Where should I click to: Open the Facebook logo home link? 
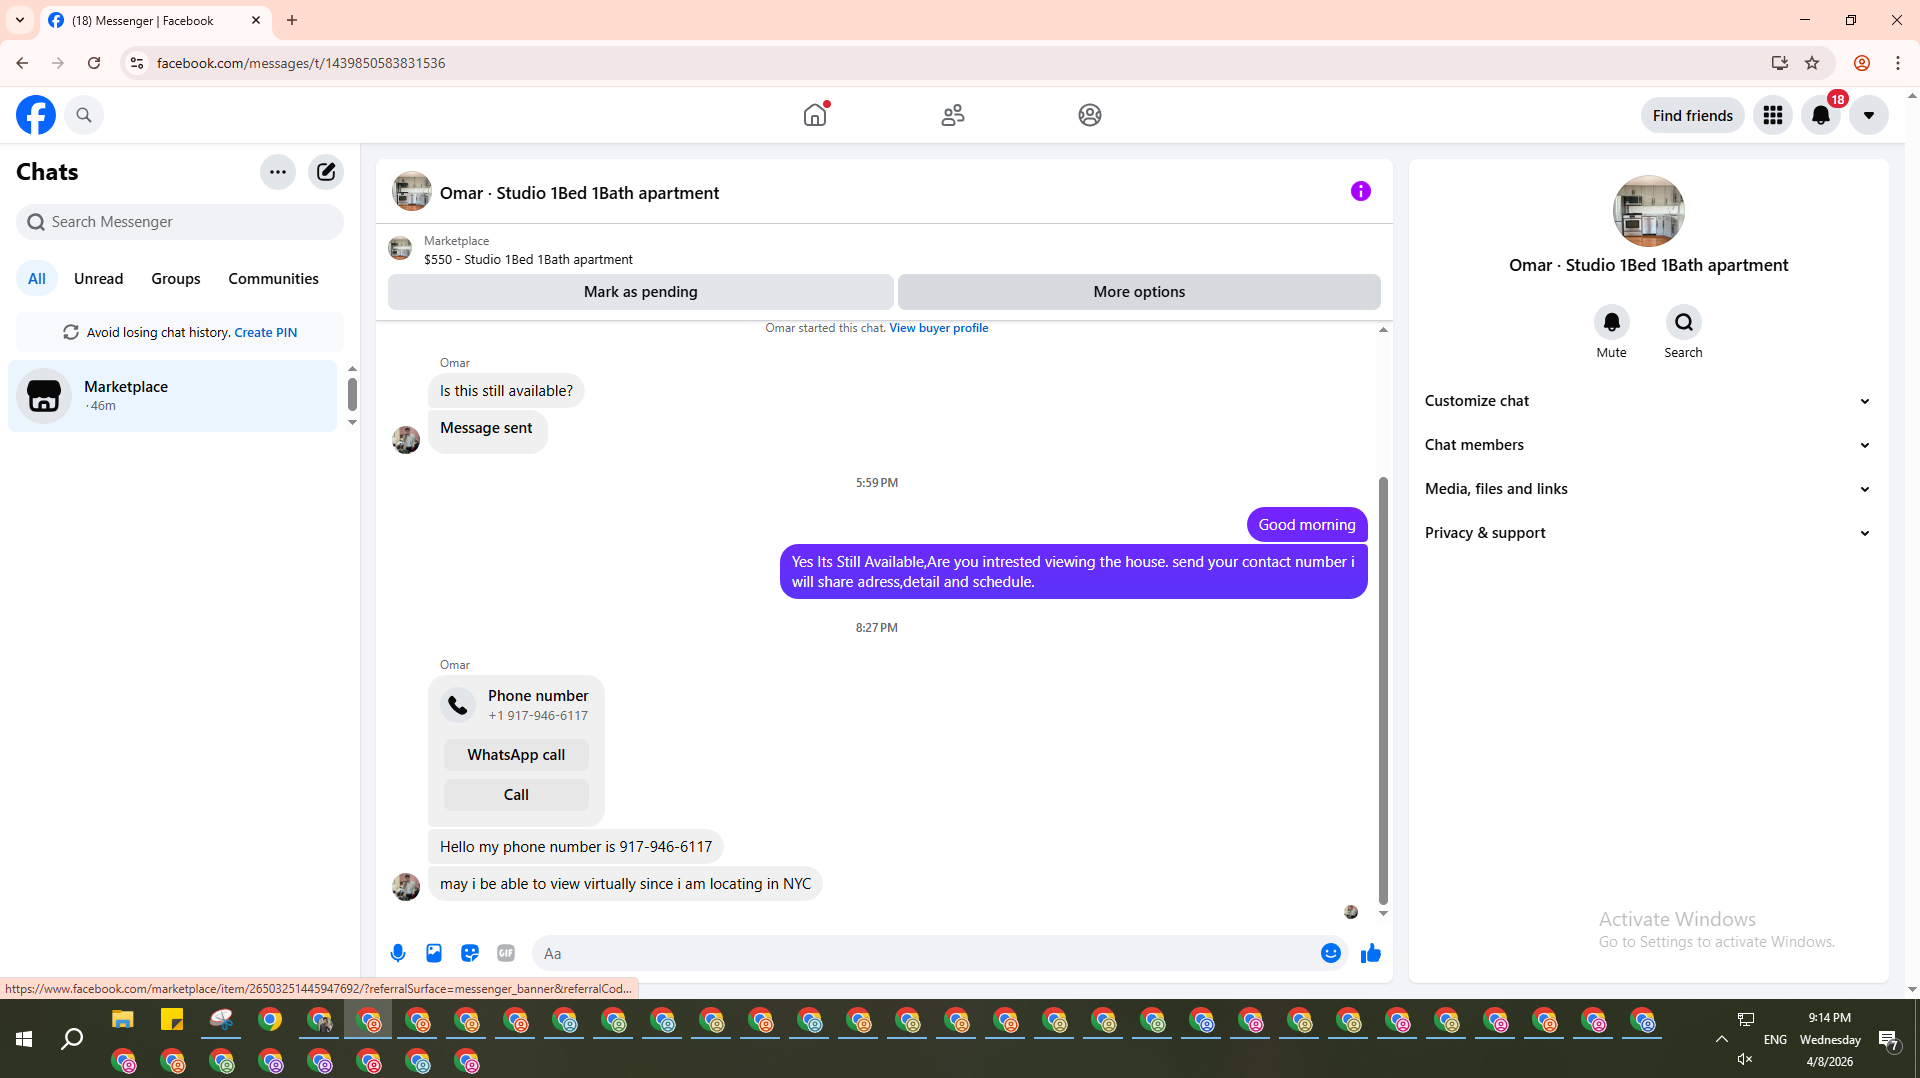36,115
